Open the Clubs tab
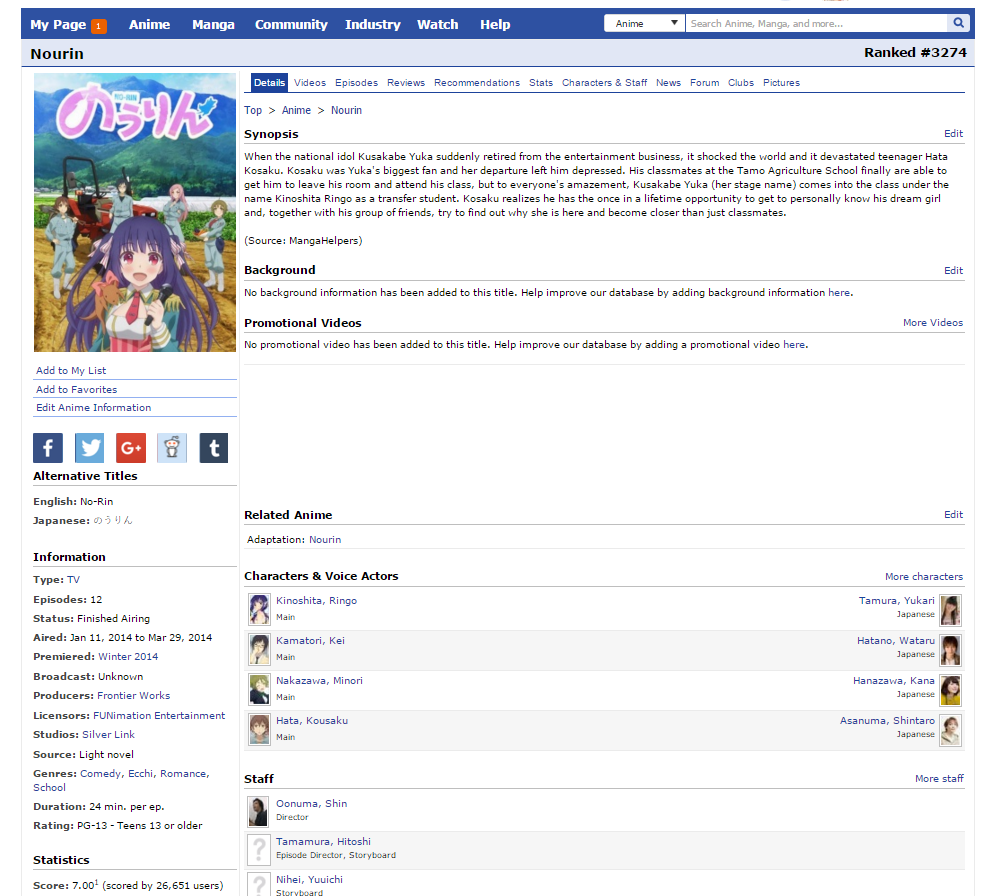This screenshot has height=896, width=999. pos(741,83)
